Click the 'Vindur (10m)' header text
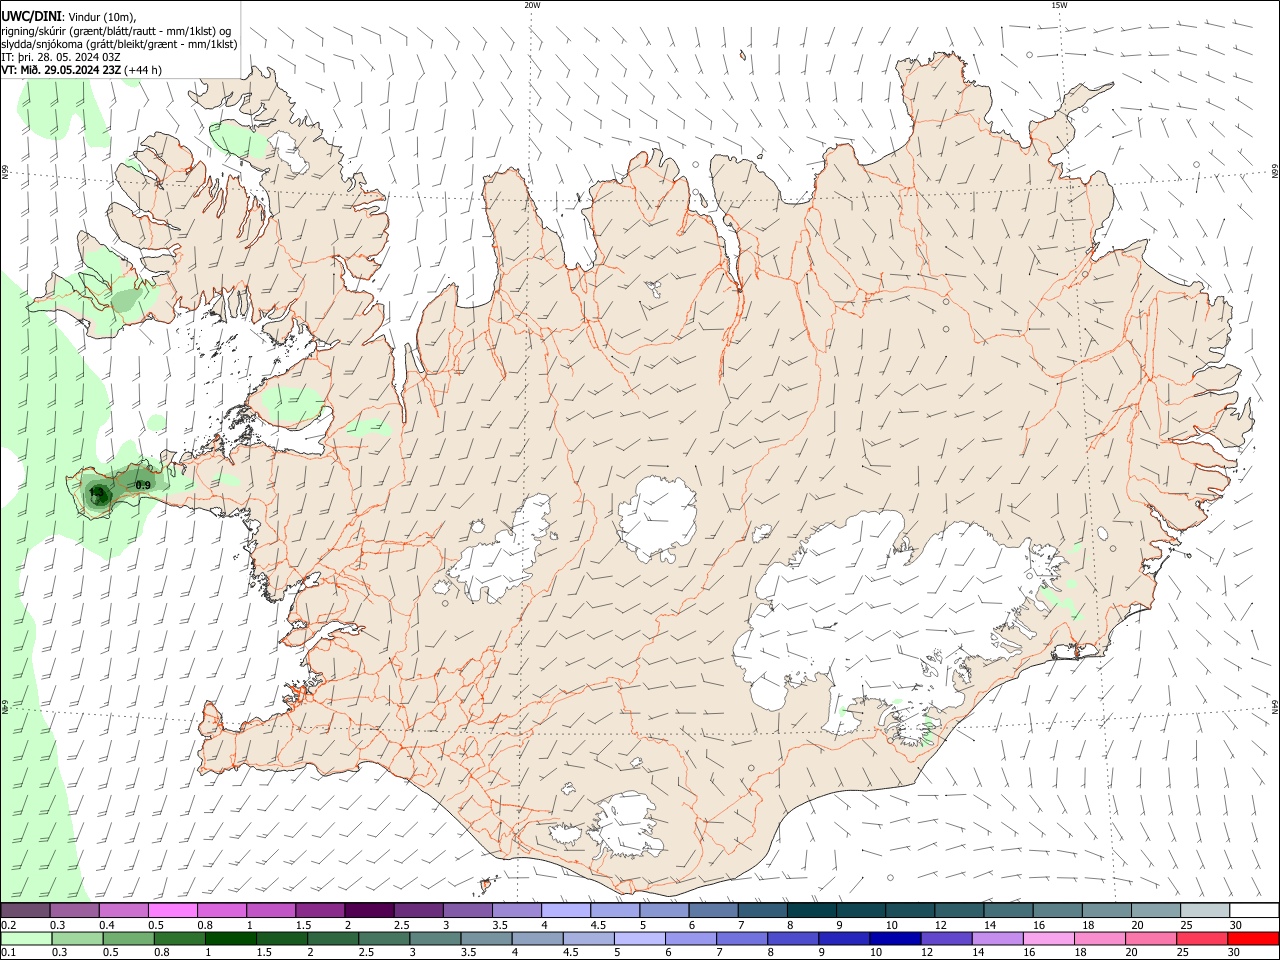Viewport: 1280px width, 960px height. 102,16
